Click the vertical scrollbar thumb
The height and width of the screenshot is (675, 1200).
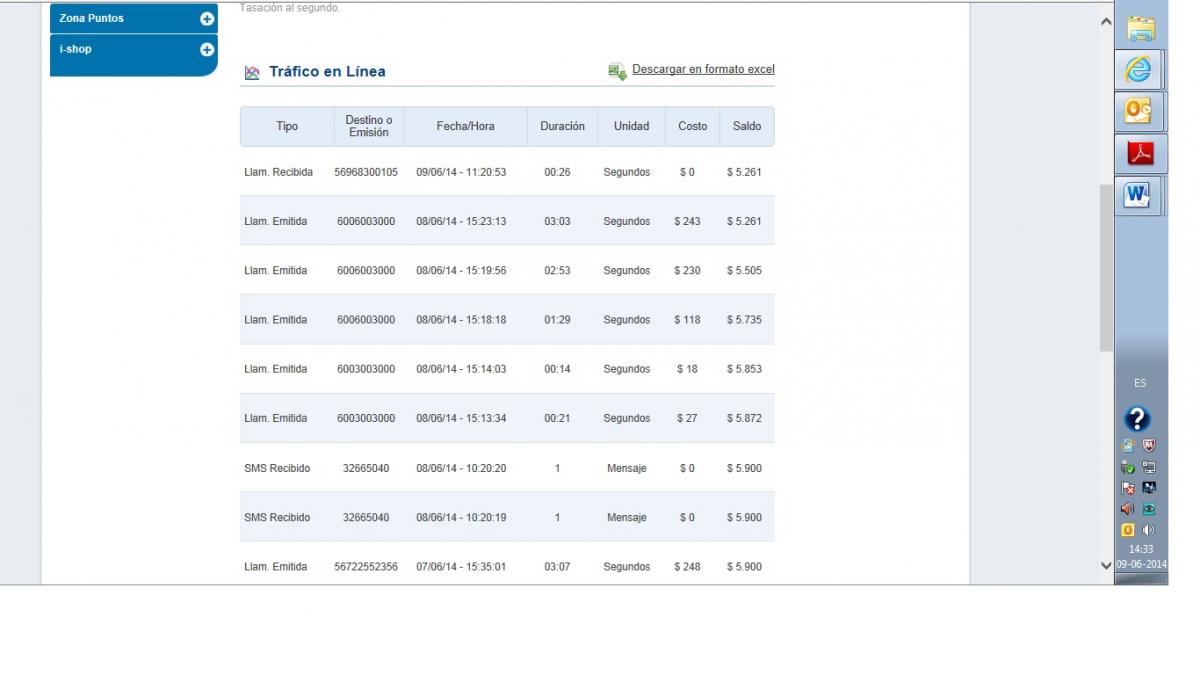(1106, 267)
